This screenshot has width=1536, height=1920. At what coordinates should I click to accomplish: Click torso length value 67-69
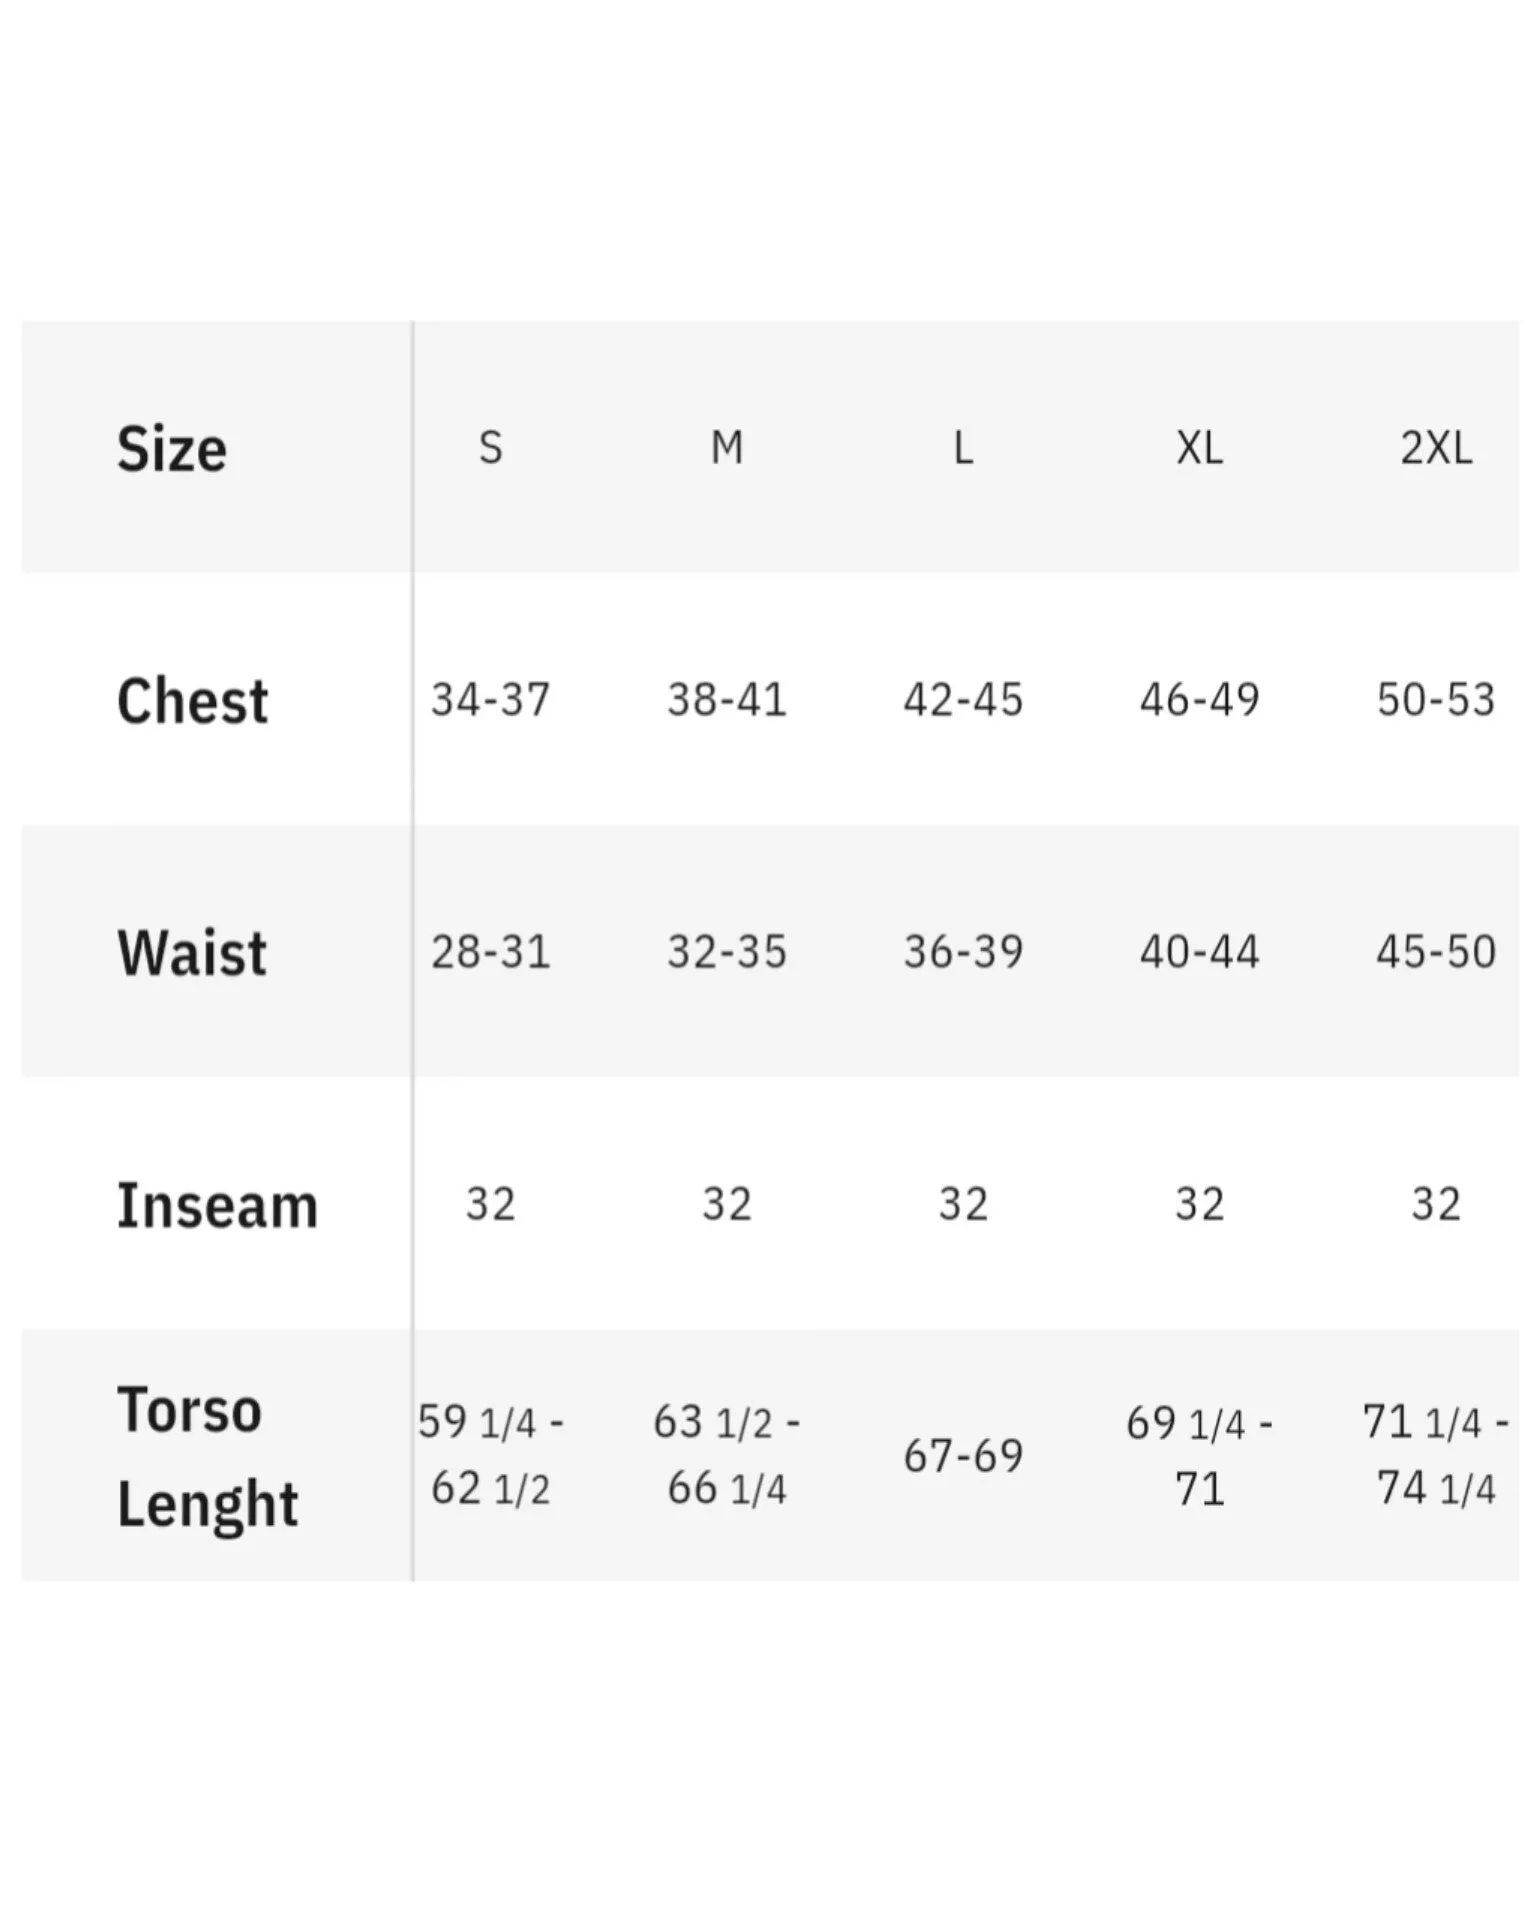coord(963,1455)
